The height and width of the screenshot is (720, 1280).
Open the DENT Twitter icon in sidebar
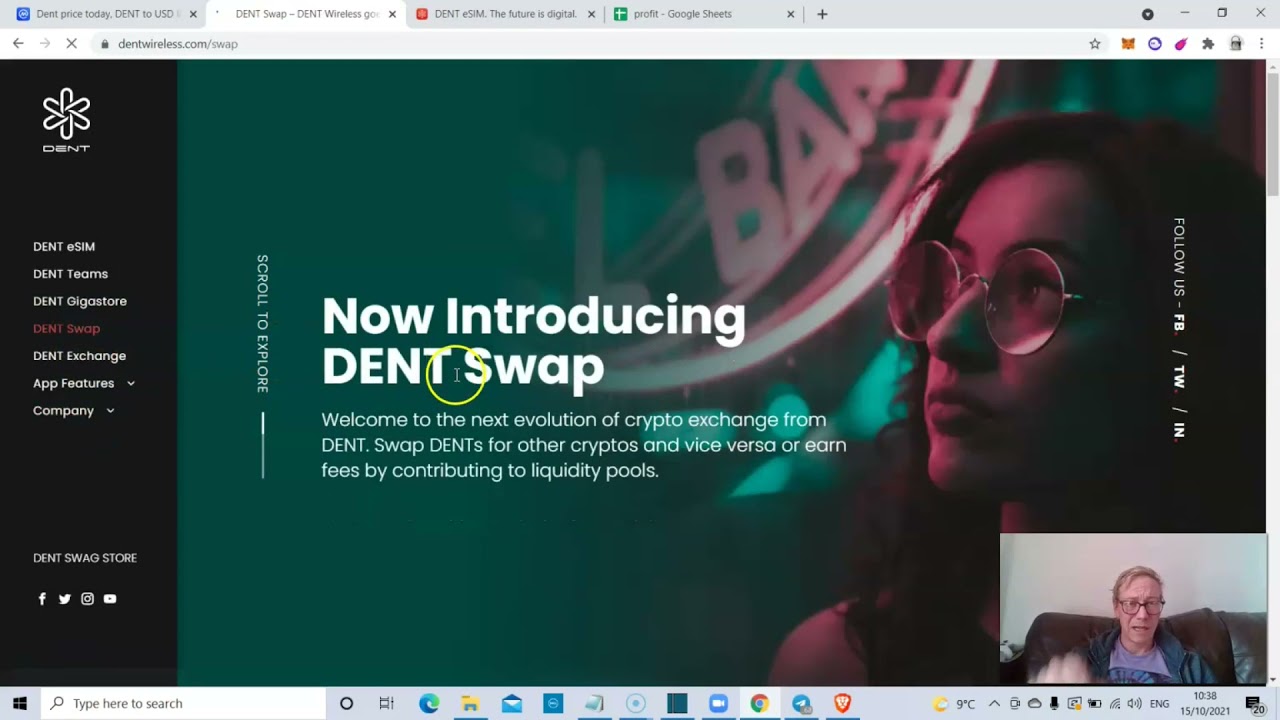point(65,599)
